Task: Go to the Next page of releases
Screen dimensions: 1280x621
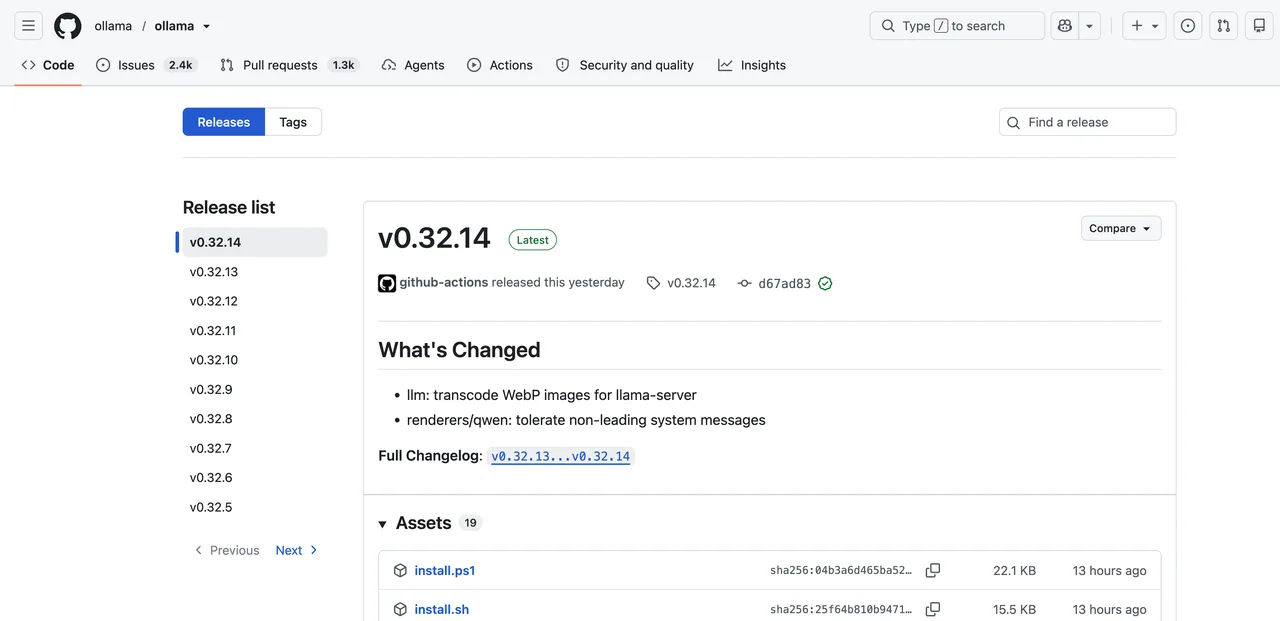Action: pos(297,550)
